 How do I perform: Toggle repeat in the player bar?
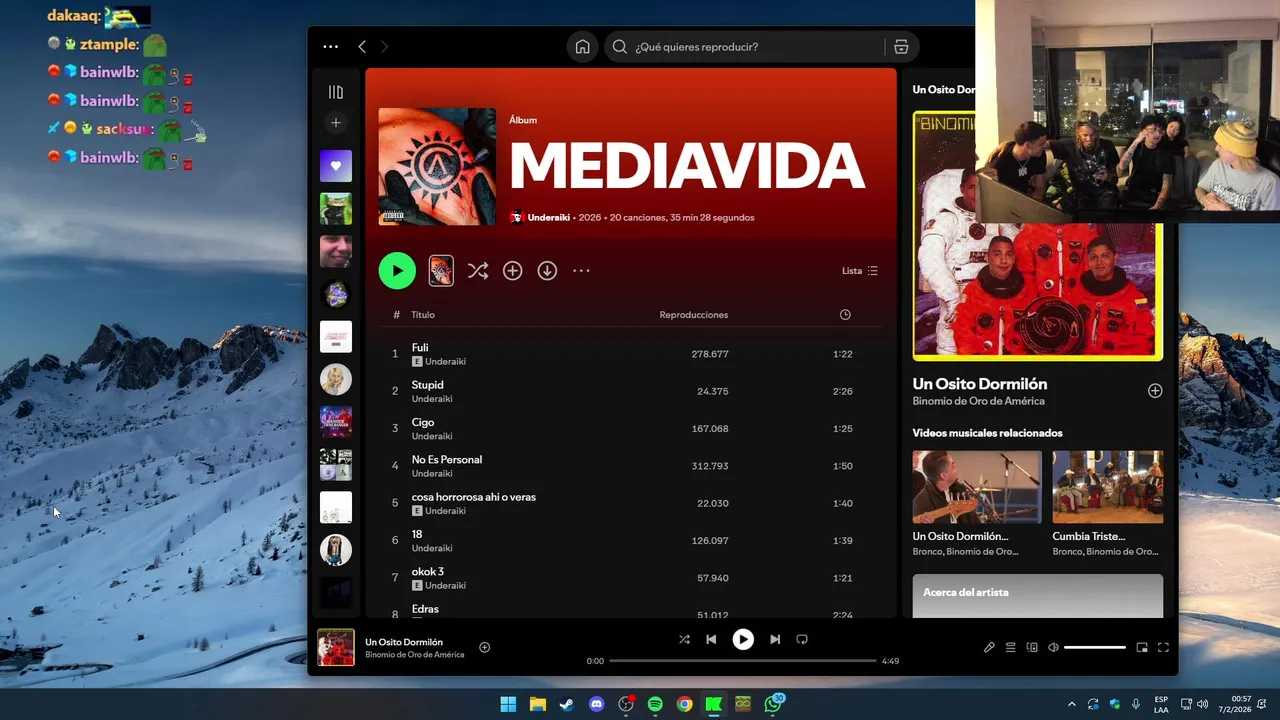[x=802, y=639]
